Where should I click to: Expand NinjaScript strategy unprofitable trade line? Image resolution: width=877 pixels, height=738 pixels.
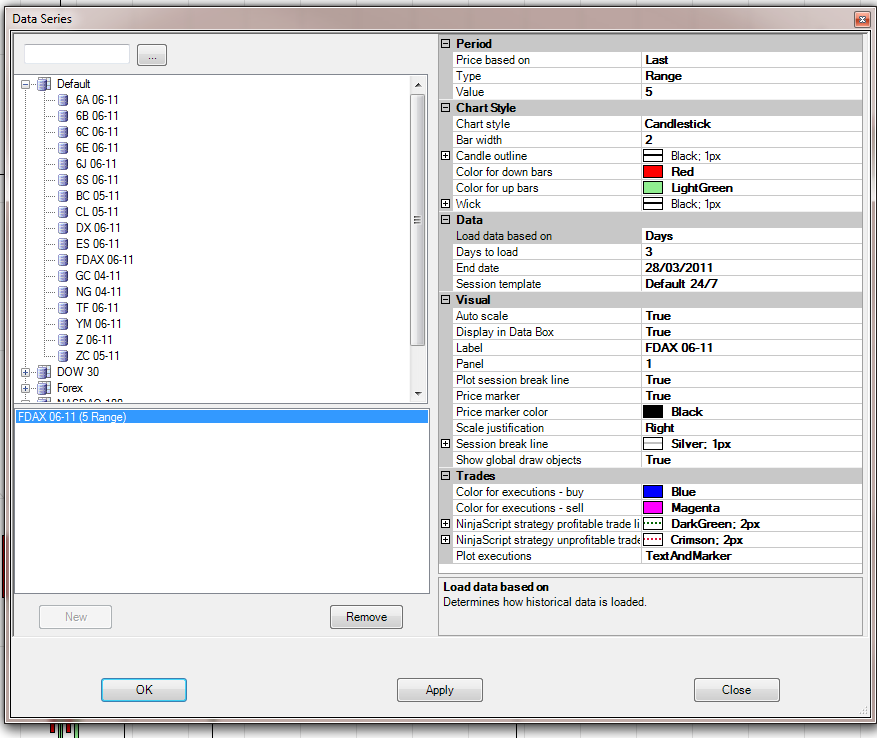pos(445,540)
